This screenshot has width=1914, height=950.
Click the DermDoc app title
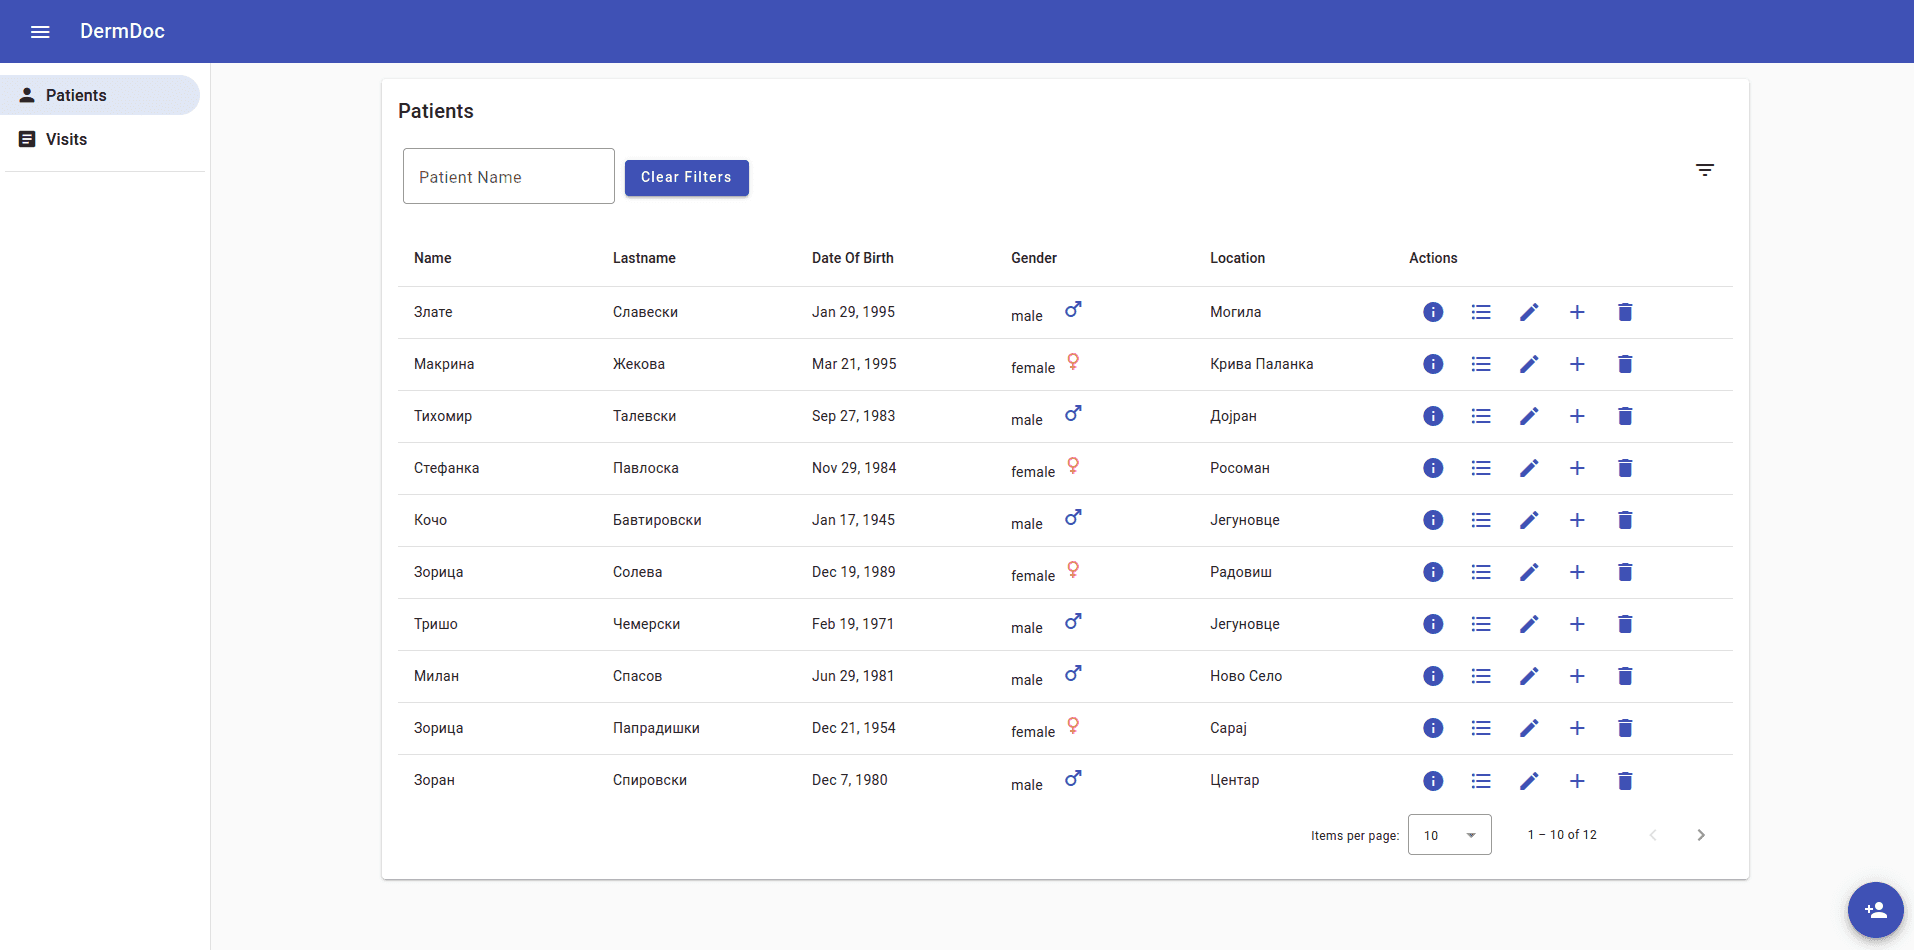pyautogui.click(x=122, y=31)
